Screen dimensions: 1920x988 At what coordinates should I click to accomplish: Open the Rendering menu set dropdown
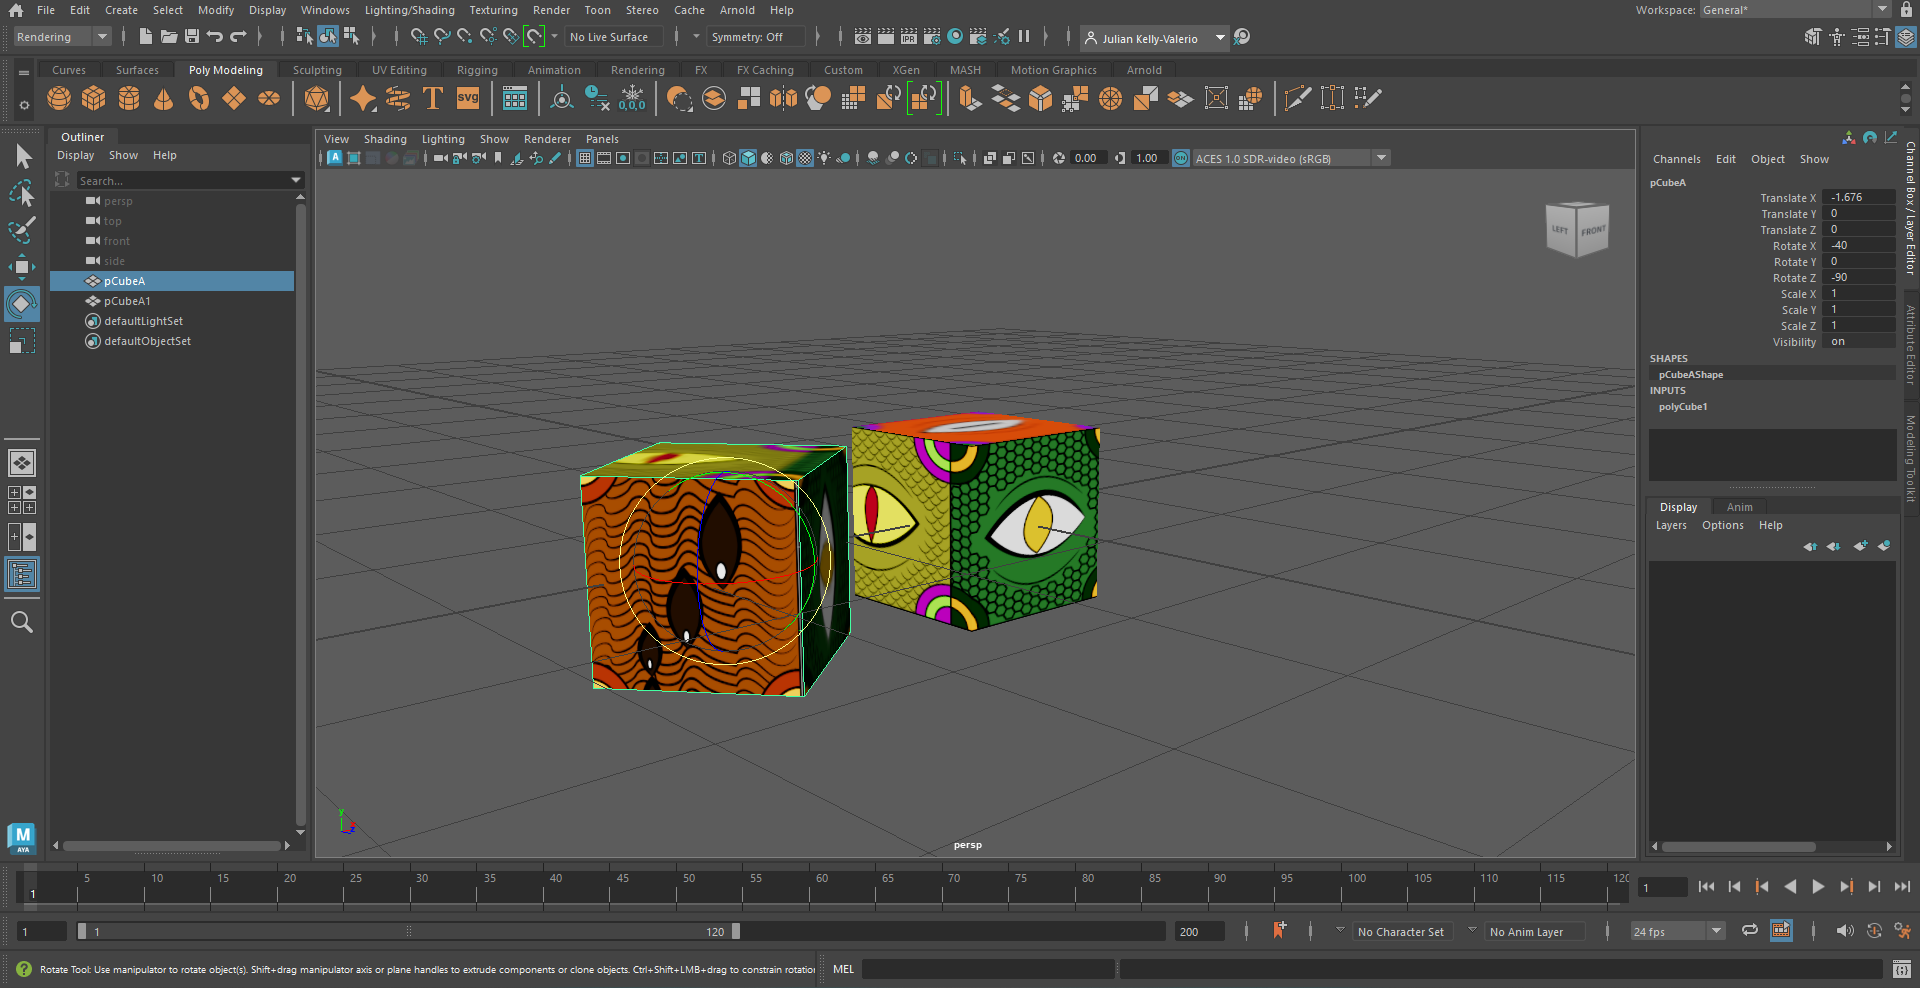coord(61,37)
